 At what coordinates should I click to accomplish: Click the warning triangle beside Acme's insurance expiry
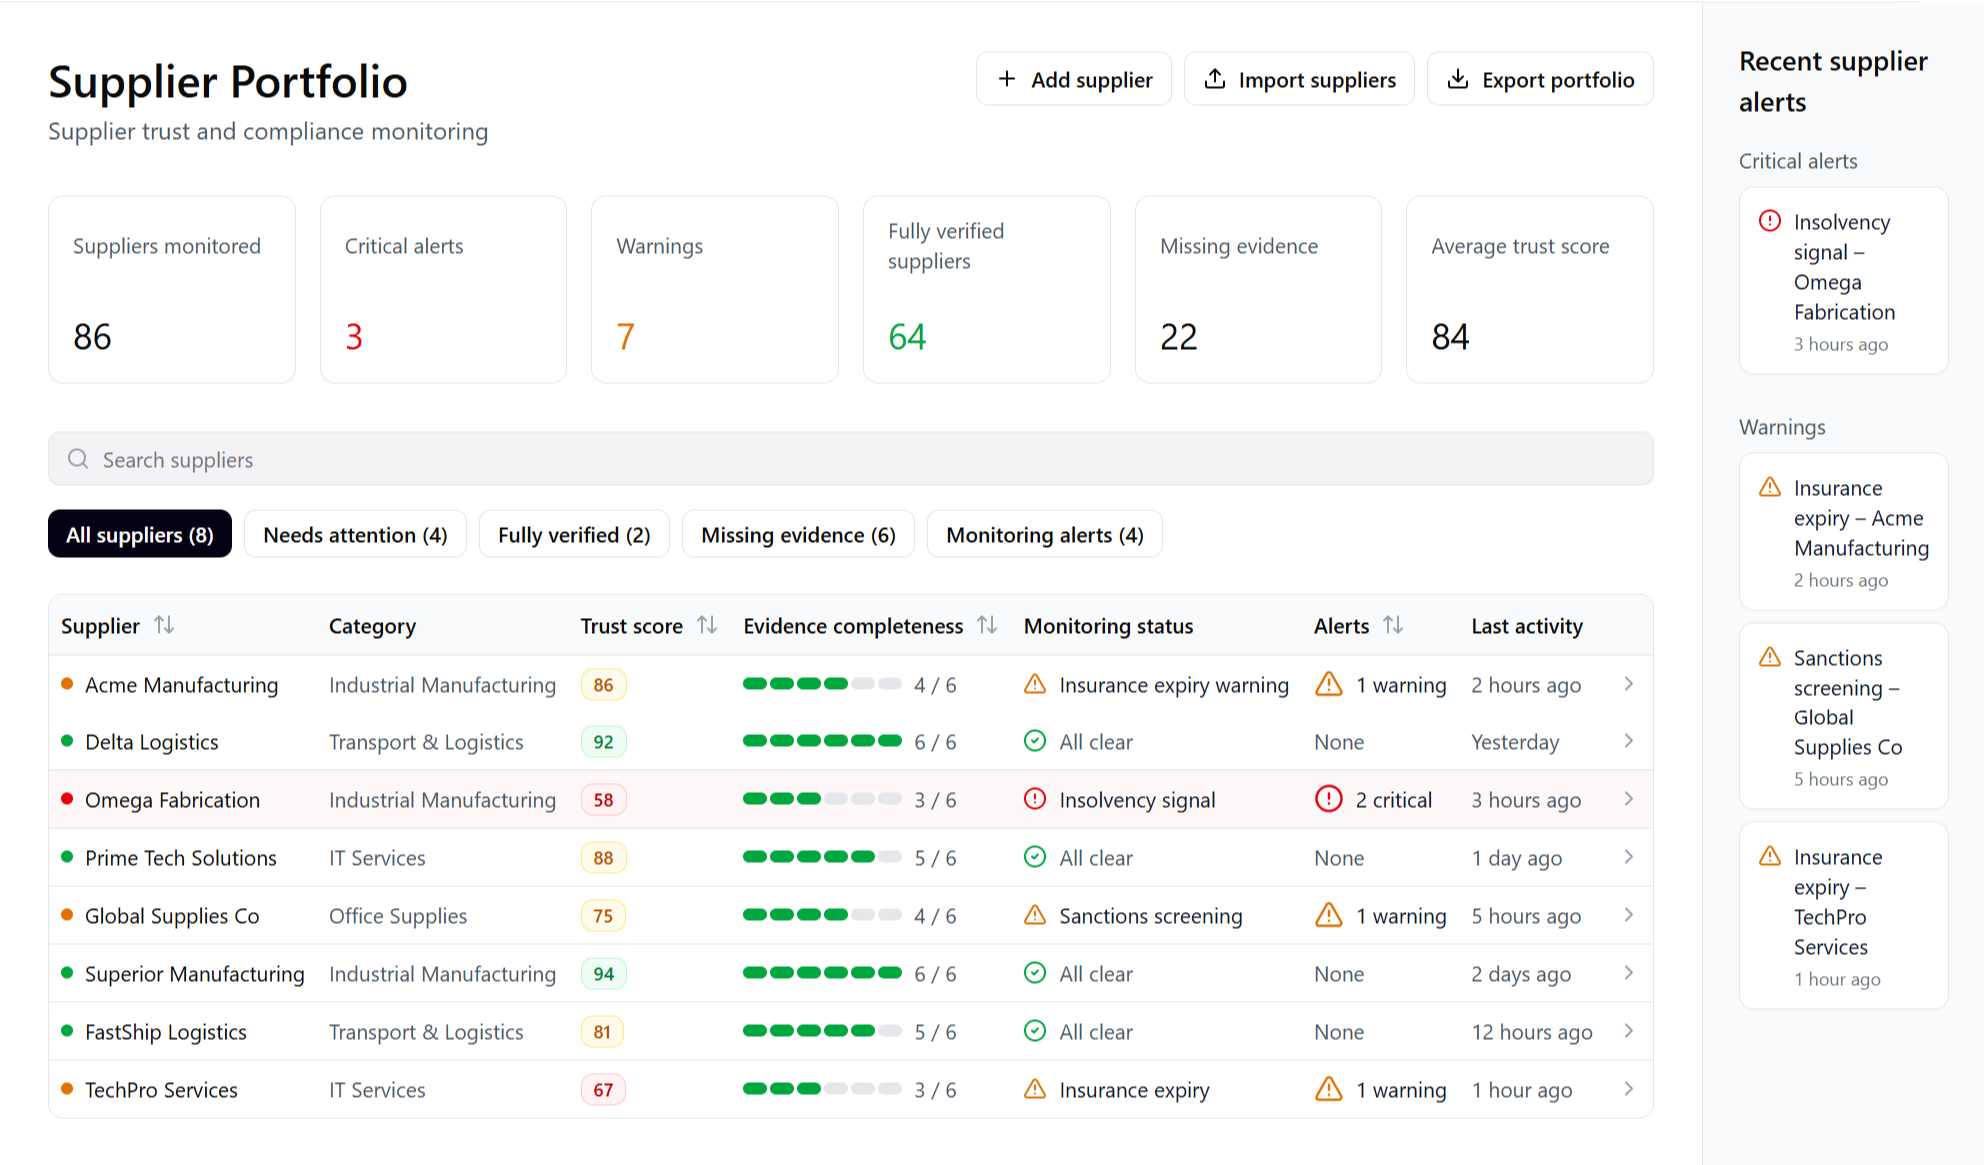(x=1036, y=684)
